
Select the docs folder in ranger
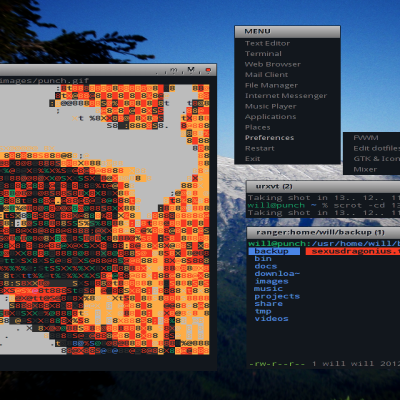(266, 266)
